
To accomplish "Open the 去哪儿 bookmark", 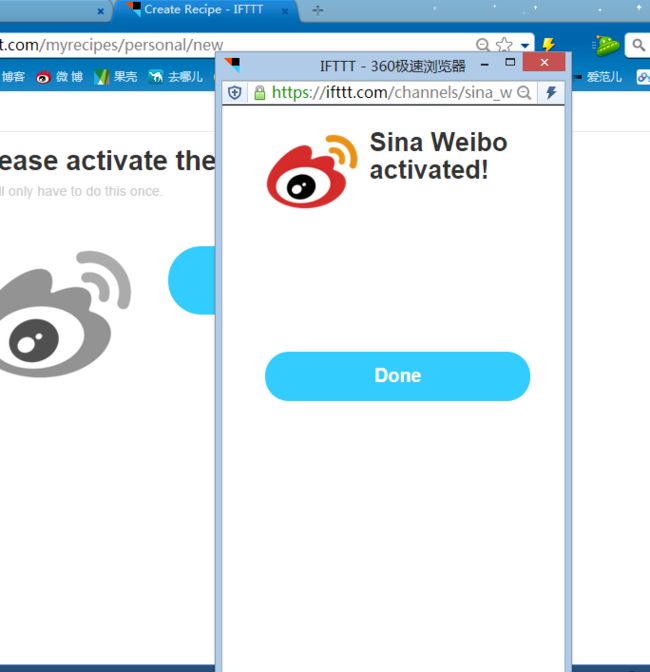I will click(176, 77).
